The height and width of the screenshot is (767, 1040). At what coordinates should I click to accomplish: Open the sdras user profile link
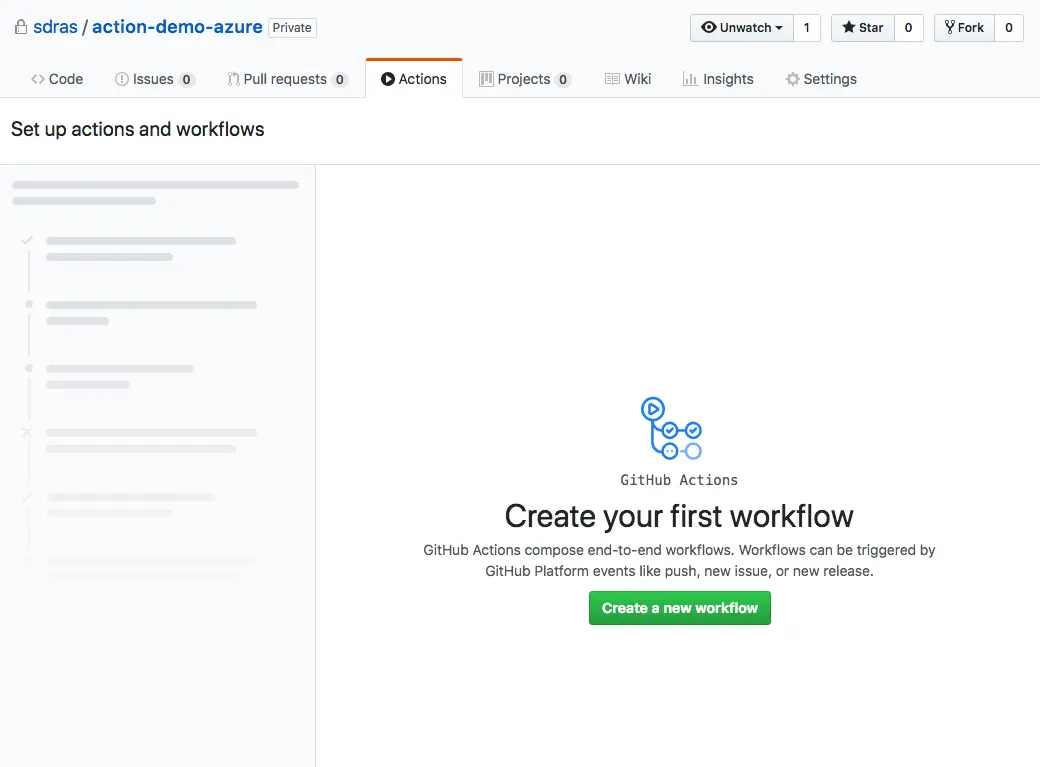pos(55,27)
